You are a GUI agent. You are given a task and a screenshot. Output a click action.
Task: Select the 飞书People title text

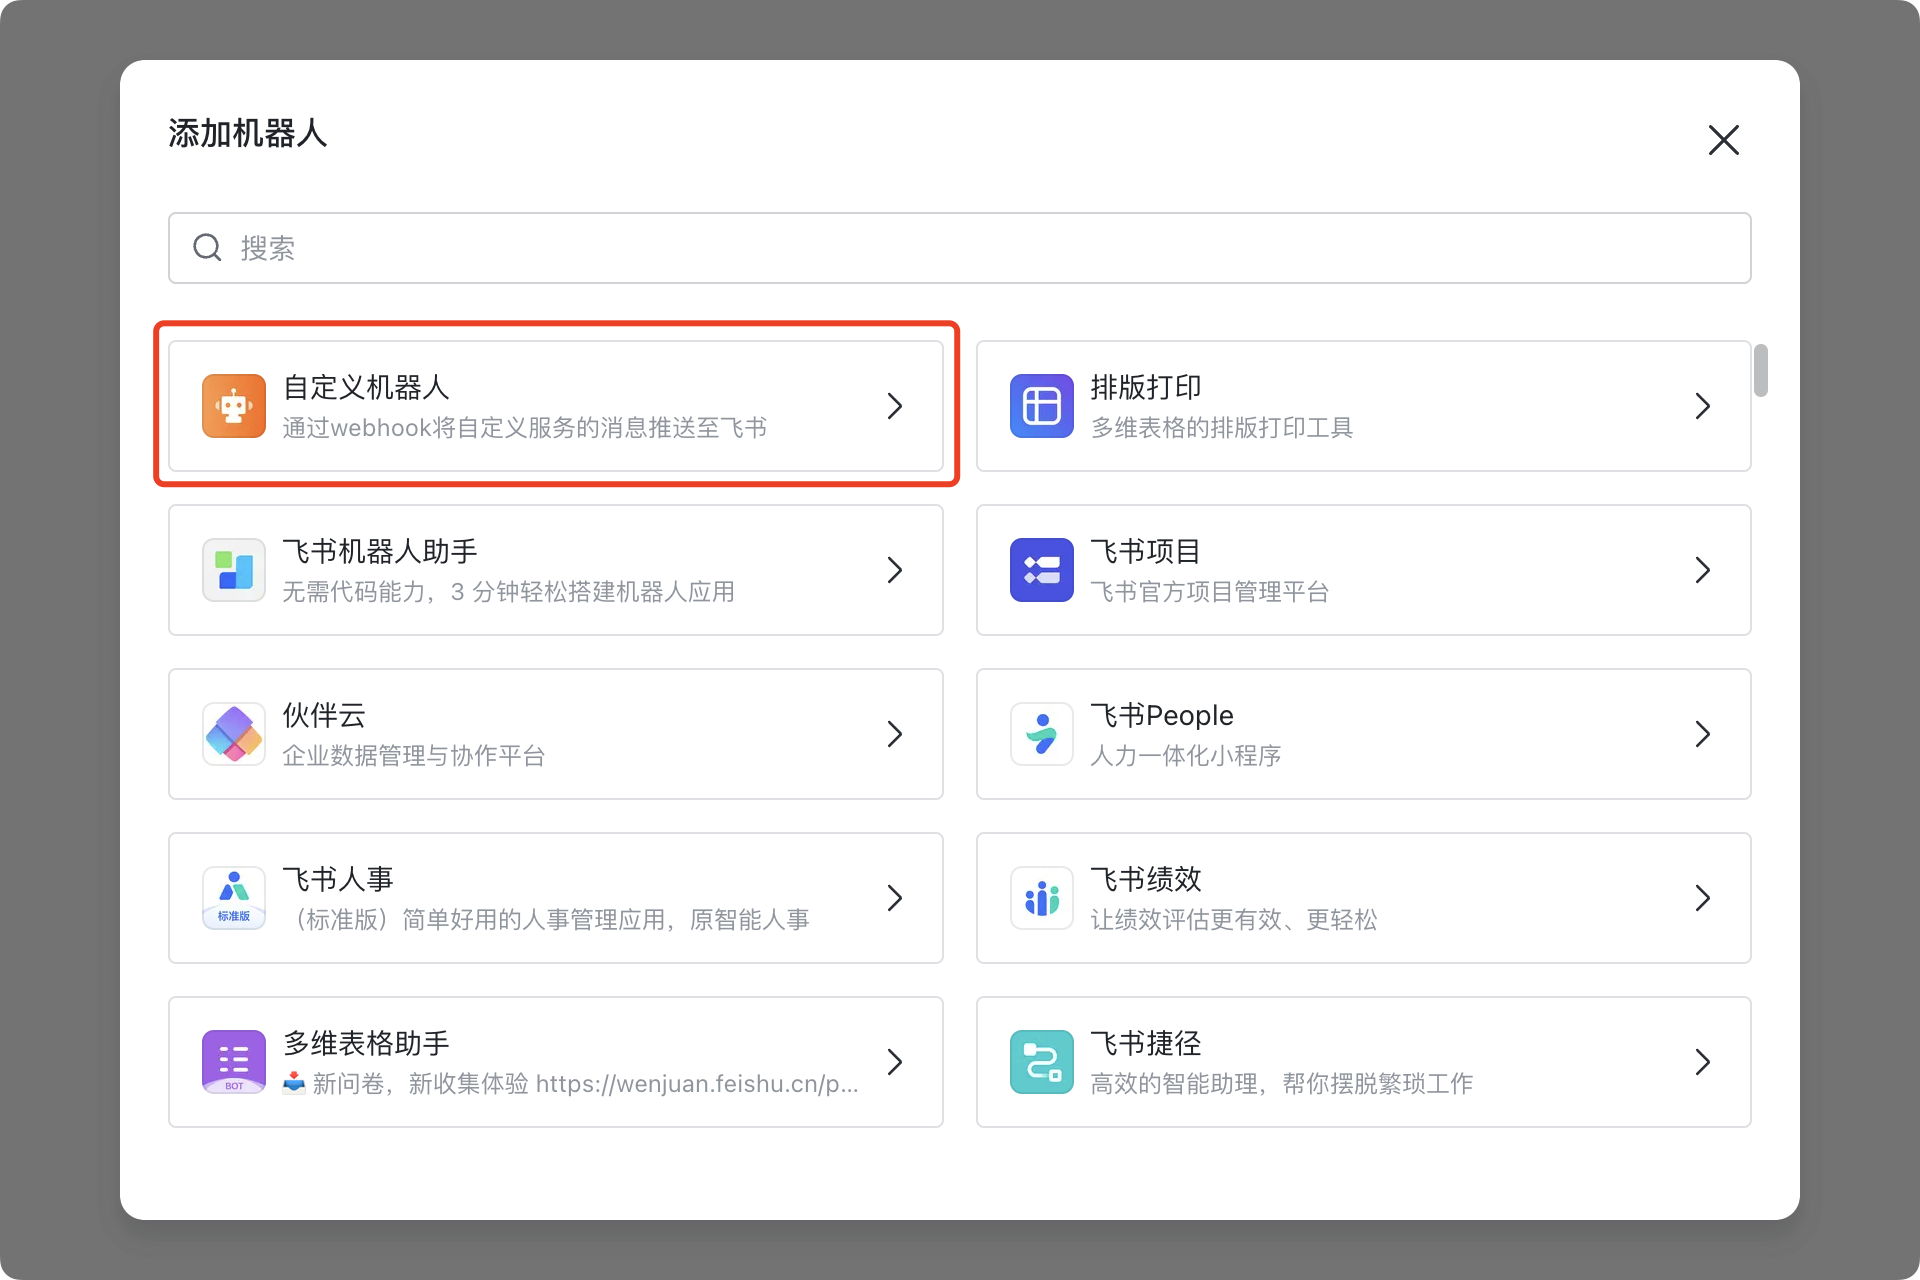[x=1162, y=715]
